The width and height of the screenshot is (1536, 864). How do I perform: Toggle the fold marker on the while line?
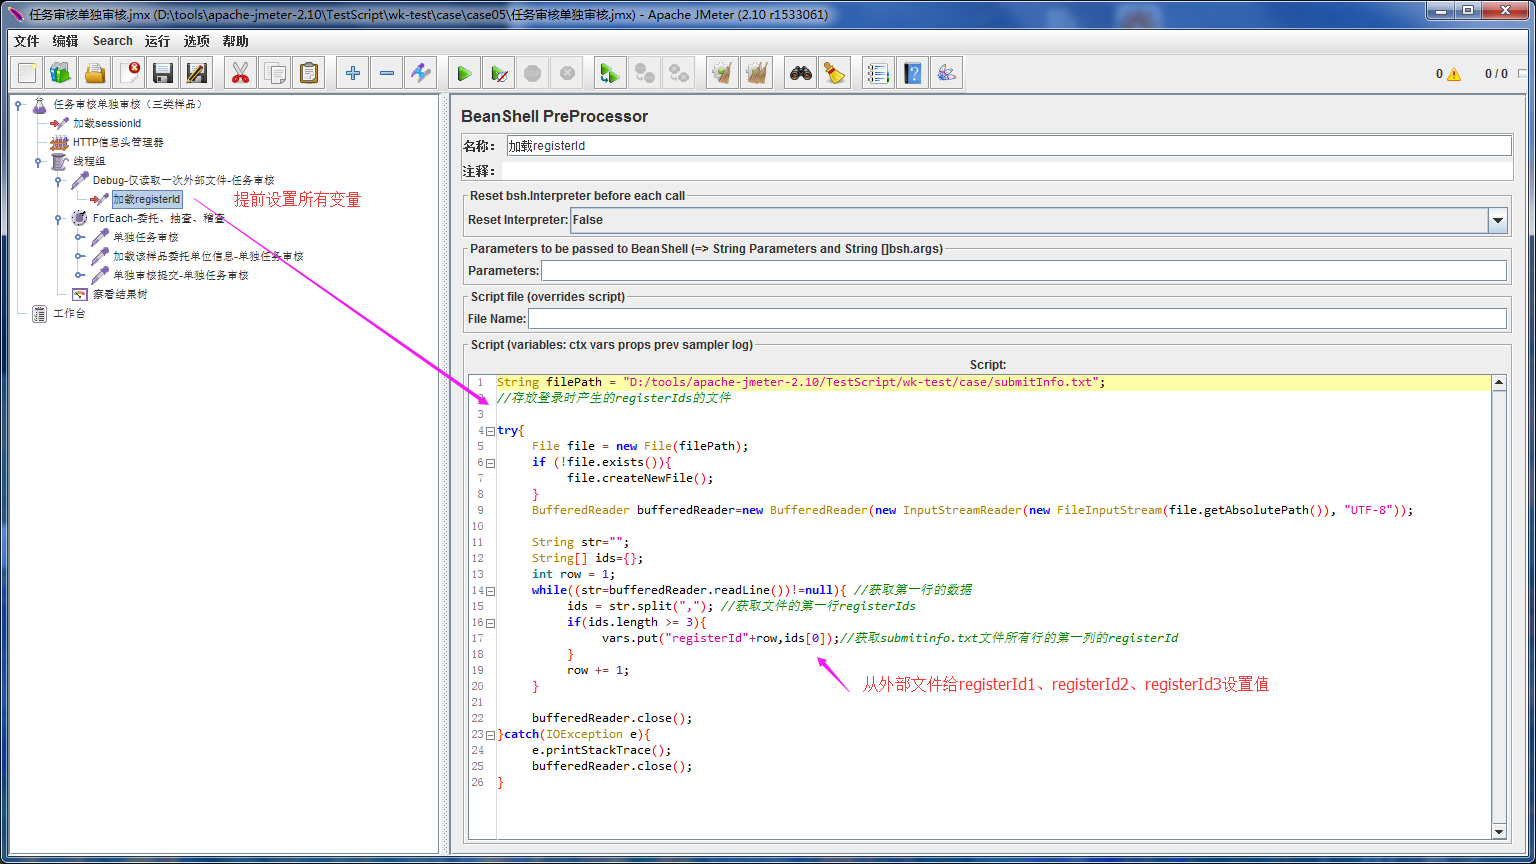[490, 591]
